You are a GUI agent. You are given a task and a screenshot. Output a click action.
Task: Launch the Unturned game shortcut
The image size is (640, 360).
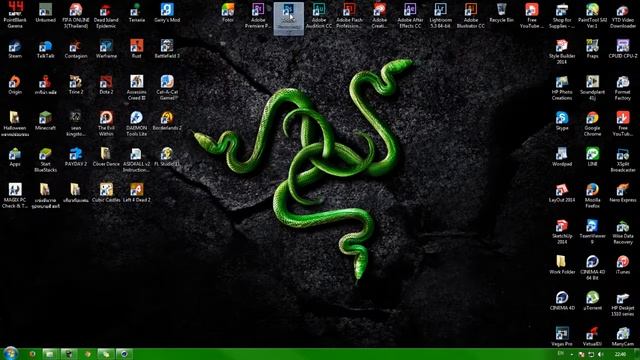(45, 13)
